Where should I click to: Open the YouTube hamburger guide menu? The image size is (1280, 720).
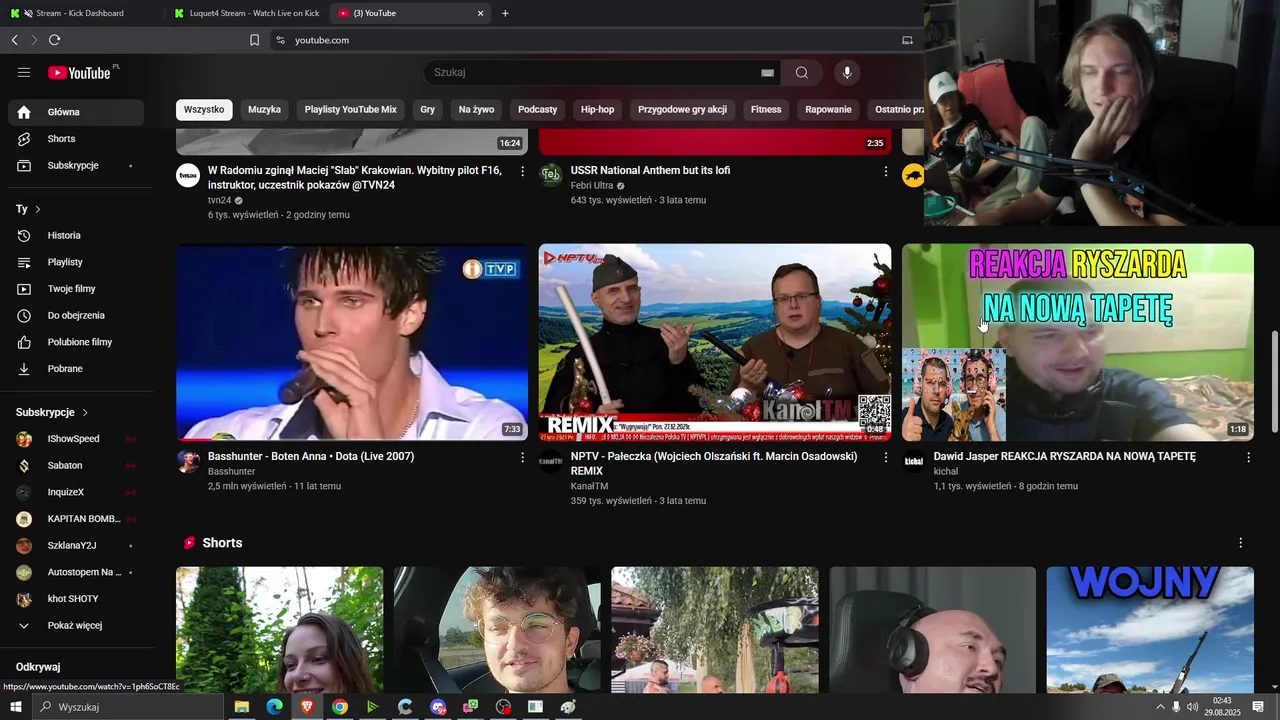pos(24,72)
